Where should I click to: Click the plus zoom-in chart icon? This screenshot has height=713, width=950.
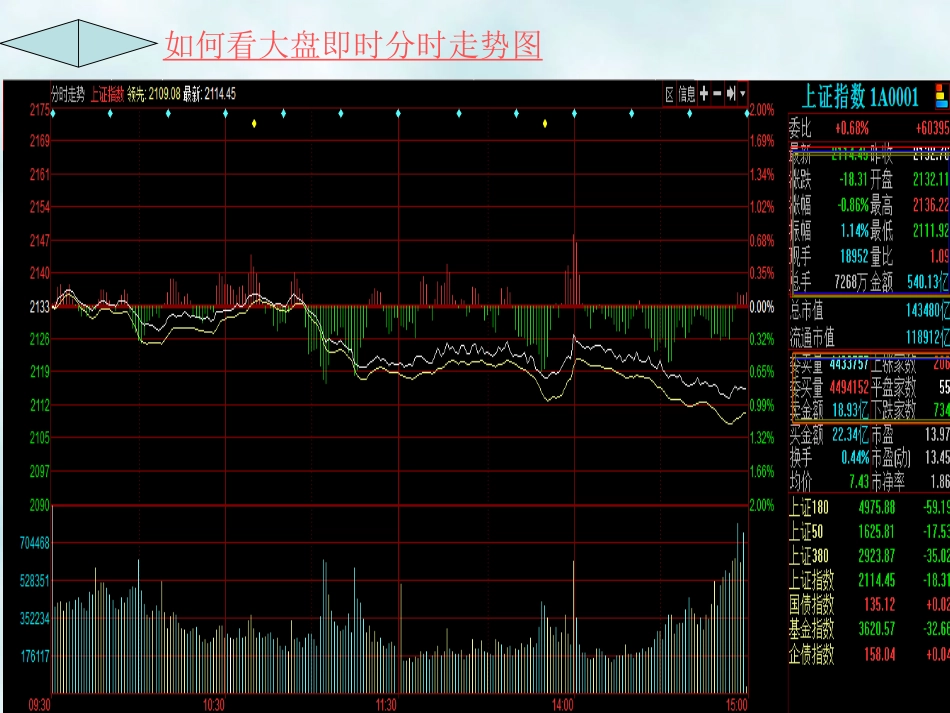click(703, 94)
